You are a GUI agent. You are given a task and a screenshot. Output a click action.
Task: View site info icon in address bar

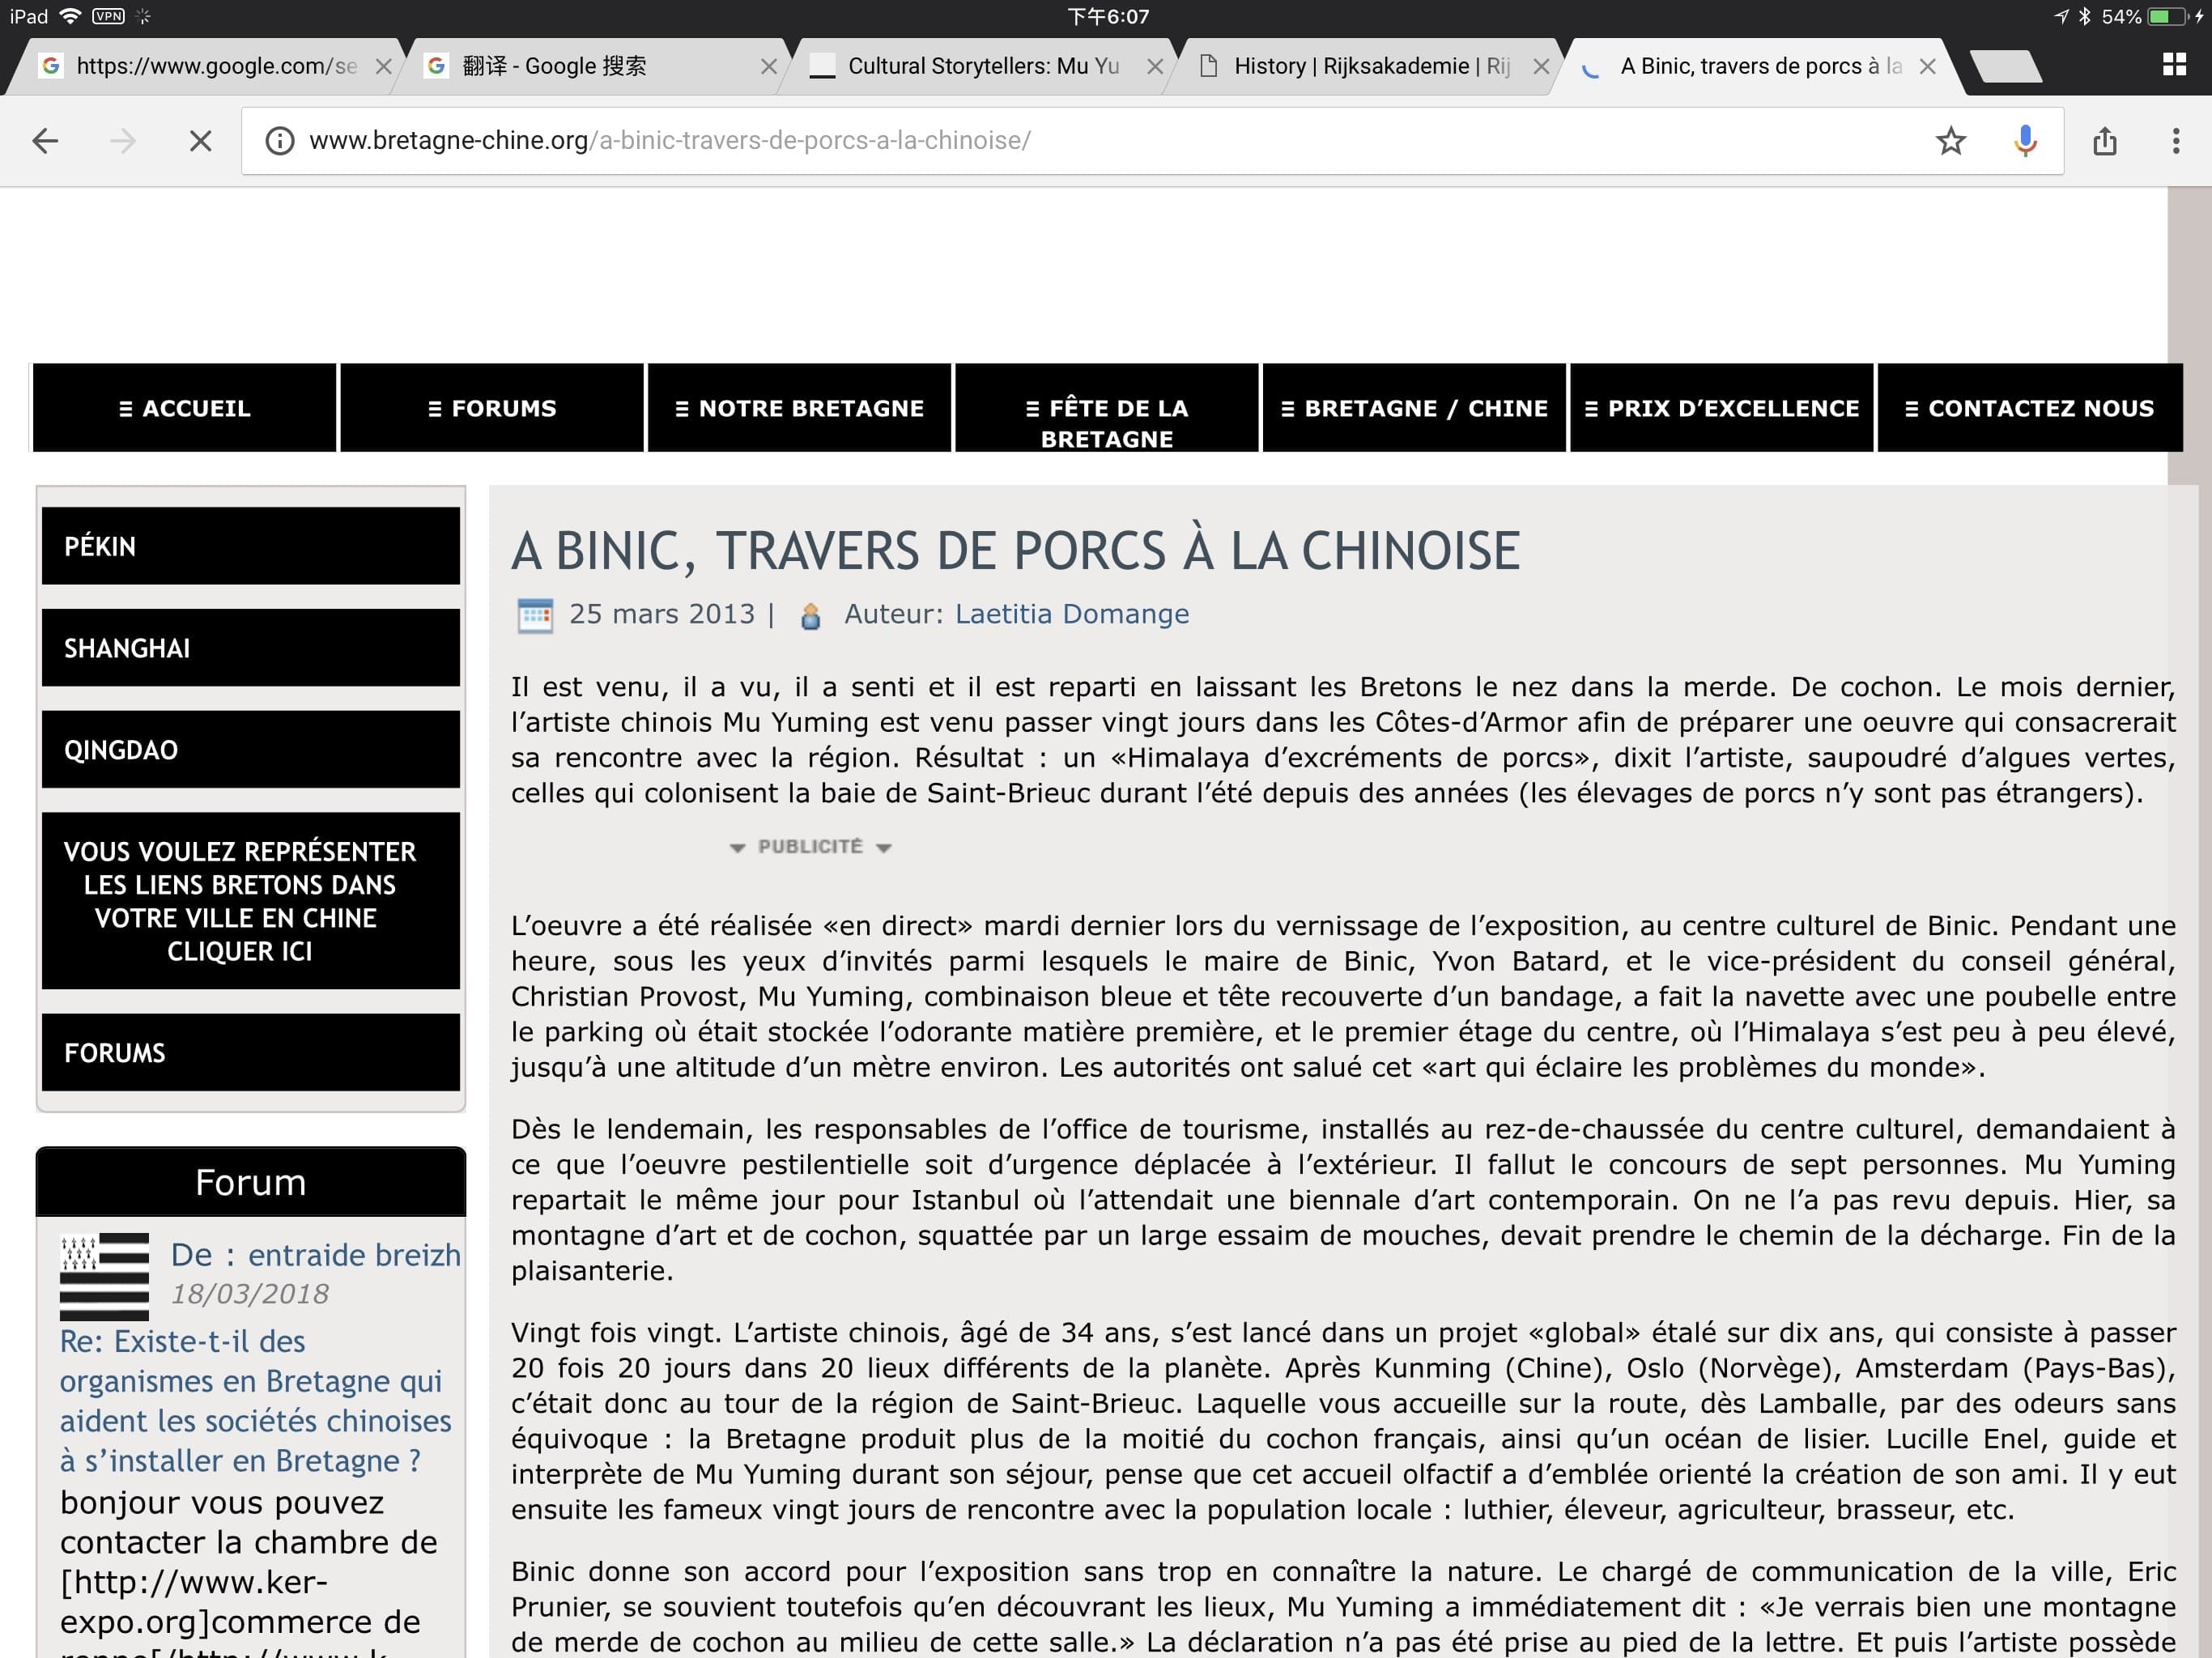point(279,141)
